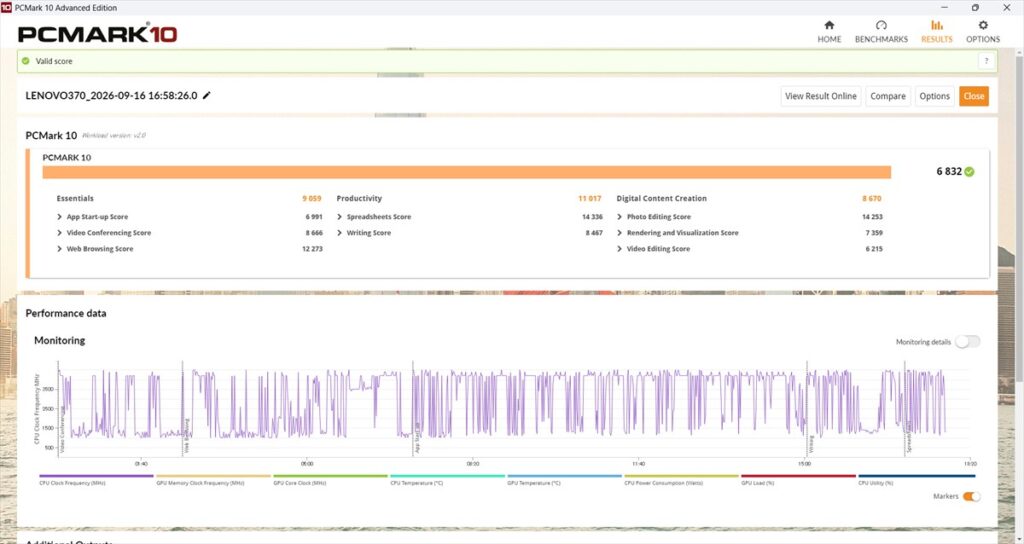The image size is (1024, 544).
Task: Click the Productivity score 11 017
Action: click(590, 199)
